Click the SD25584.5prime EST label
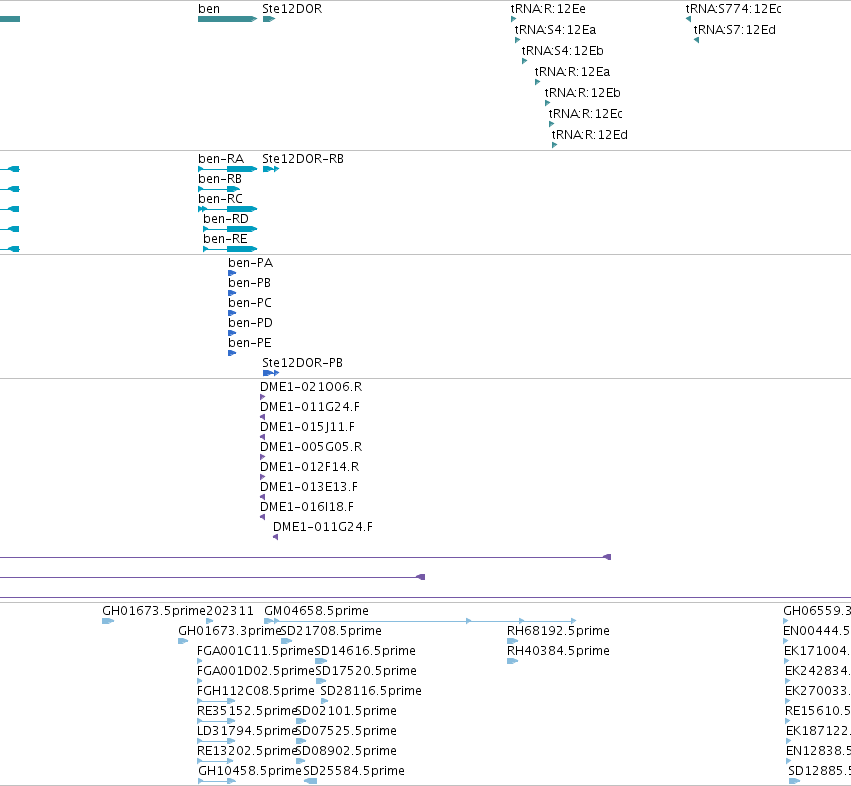Viewport: 851px width, 786px height. pyautogui.click(x=354, y=771)
